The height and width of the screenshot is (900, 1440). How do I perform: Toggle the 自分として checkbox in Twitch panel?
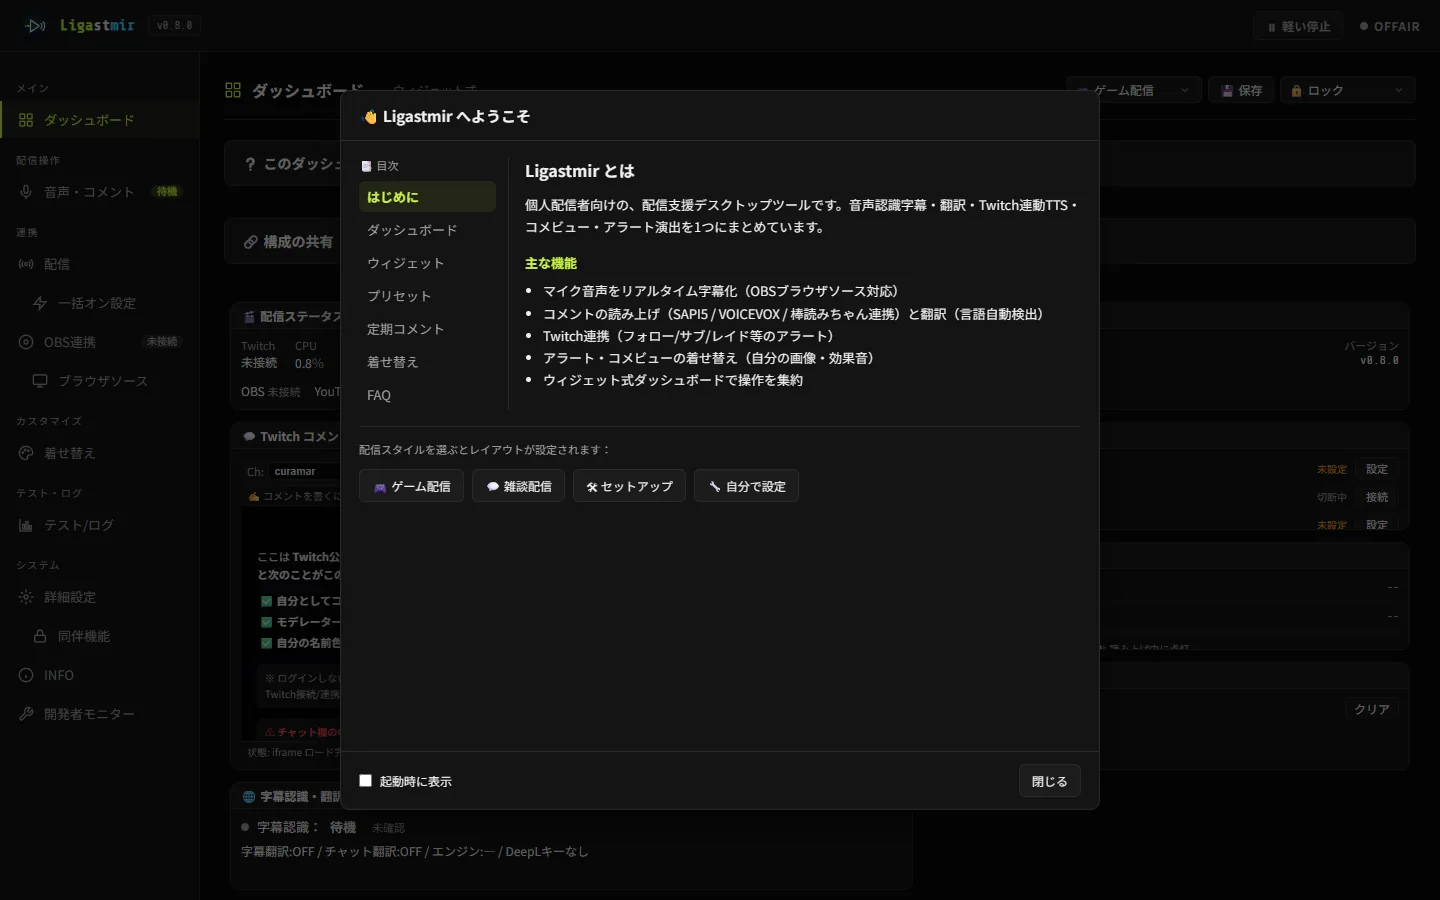click(x=267, y=601)
